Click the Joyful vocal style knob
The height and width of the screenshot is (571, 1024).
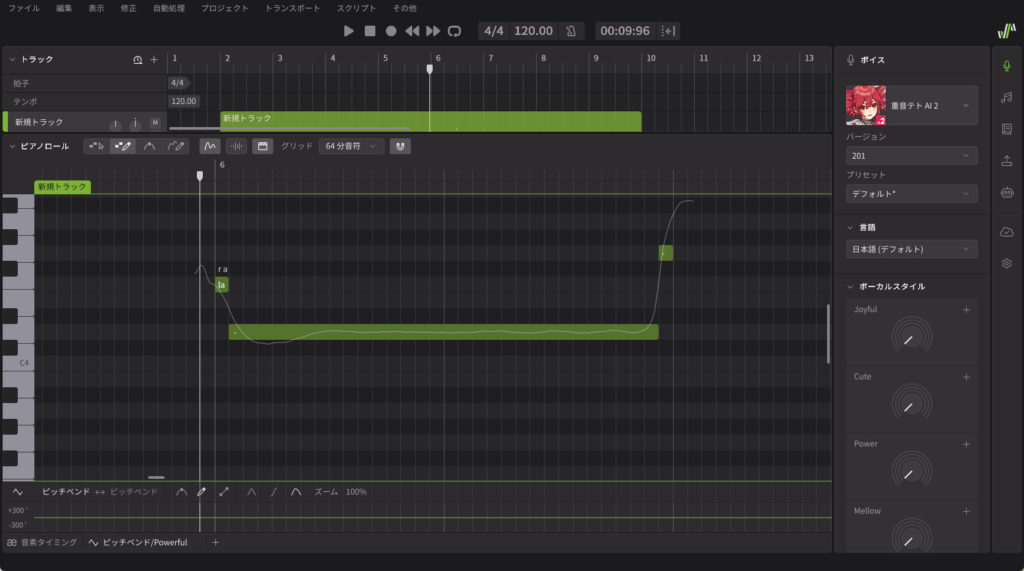coord(909,337)
